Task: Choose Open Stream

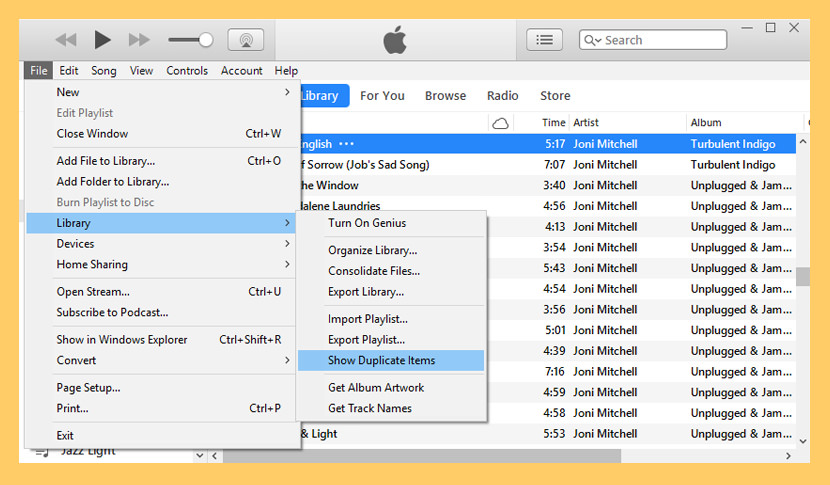Action: [x=161, y=292]
